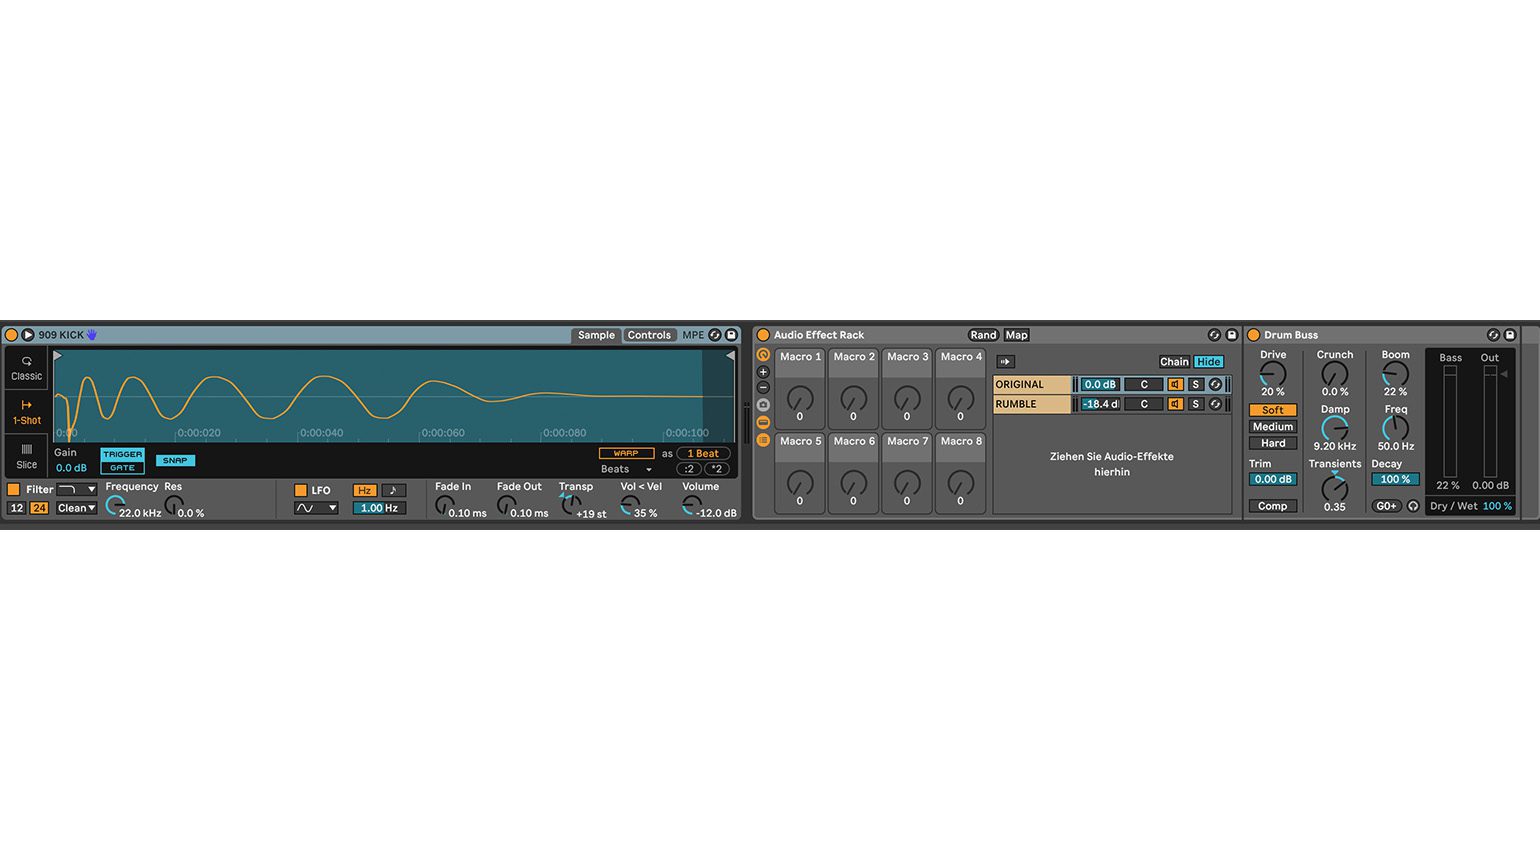Click the plus icon to add macros
The height and width of the screenshot is (850, 1540).
[763, 372]
